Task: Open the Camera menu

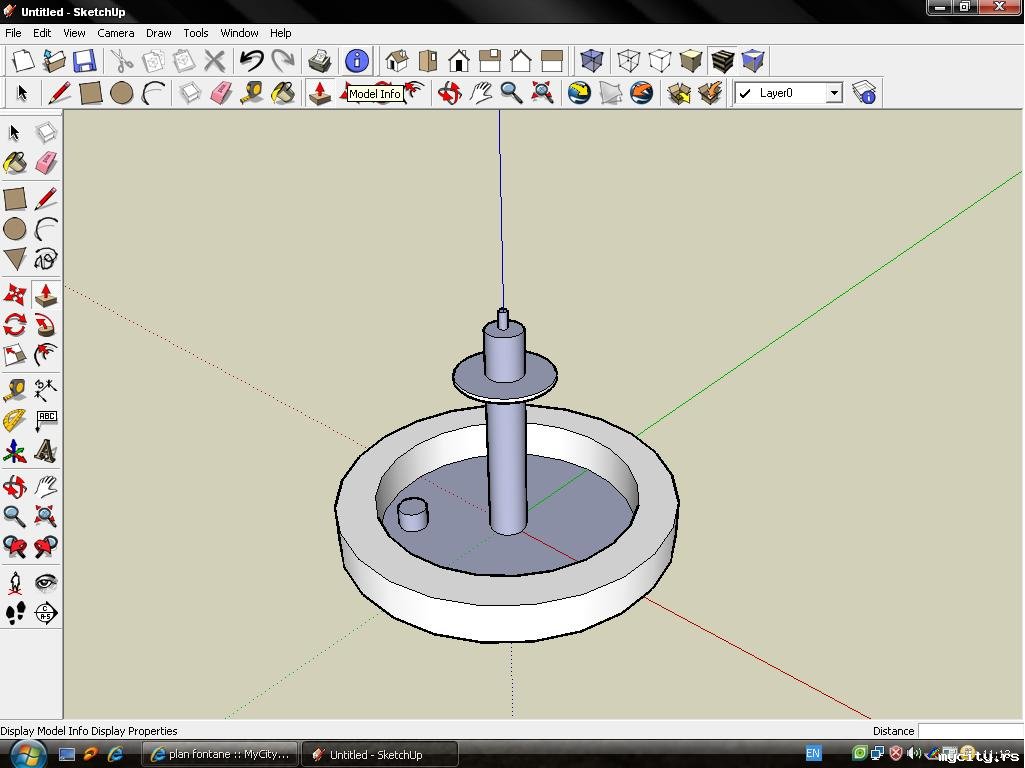Action: tap(115, 33)
